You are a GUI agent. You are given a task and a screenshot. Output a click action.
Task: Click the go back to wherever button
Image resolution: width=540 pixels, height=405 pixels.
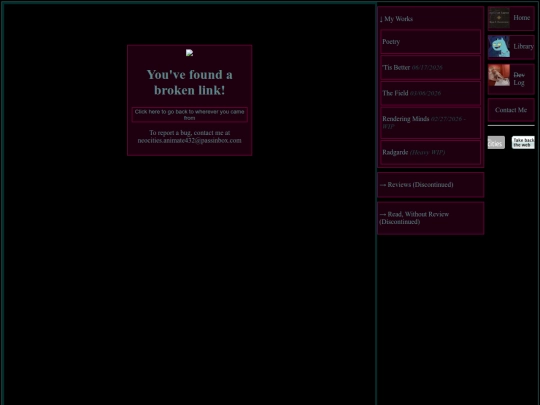pyautogui.click(x=189, y=115)
